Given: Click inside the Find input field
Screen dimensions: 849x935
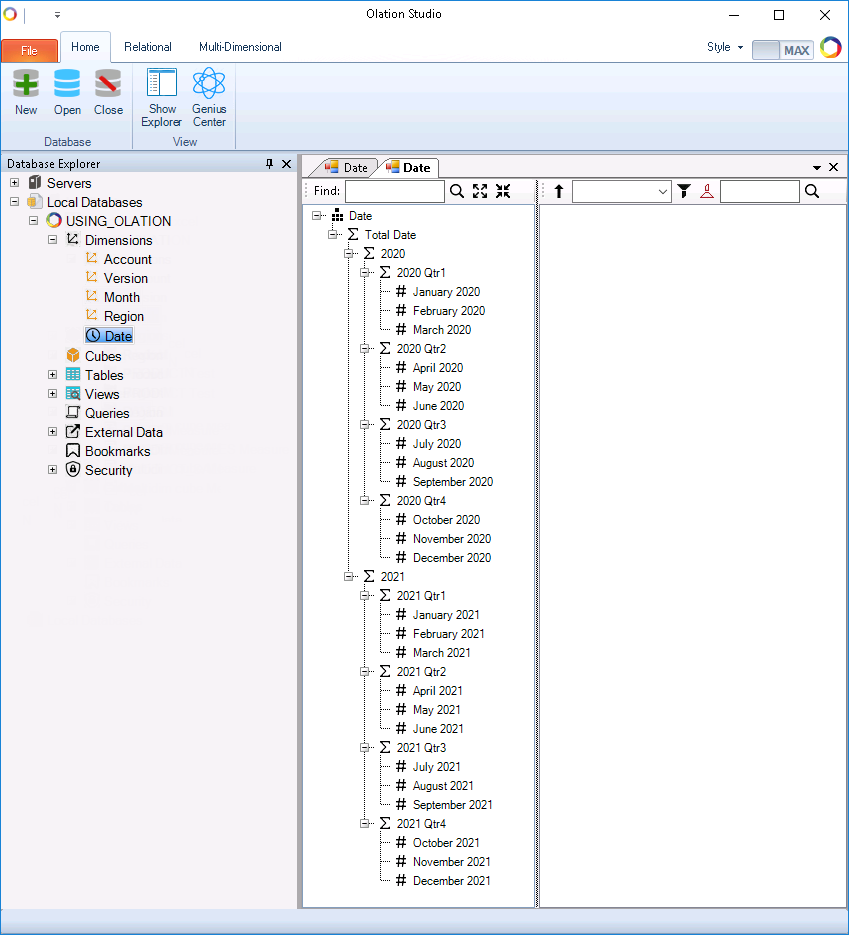Looking at the screenshot, I should tap(395, 191).
